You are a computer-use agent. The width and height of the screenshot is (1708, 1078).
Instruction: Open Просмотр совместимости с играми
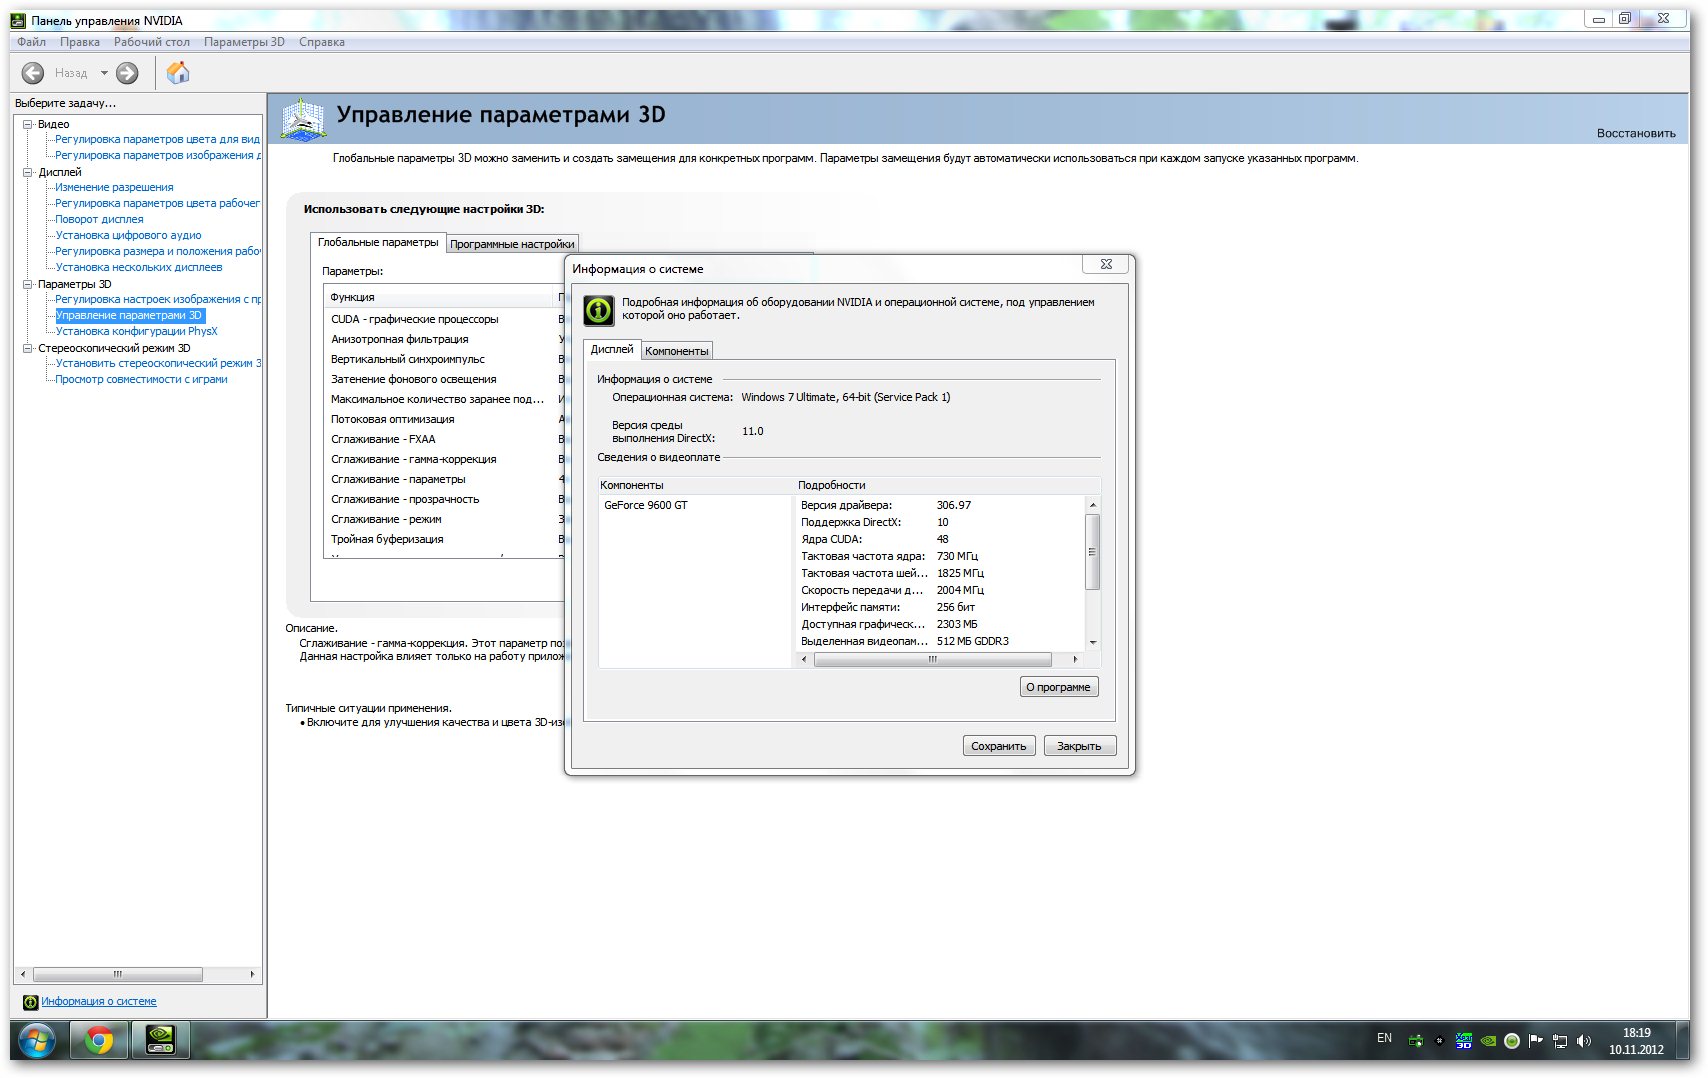pos(141,379)
